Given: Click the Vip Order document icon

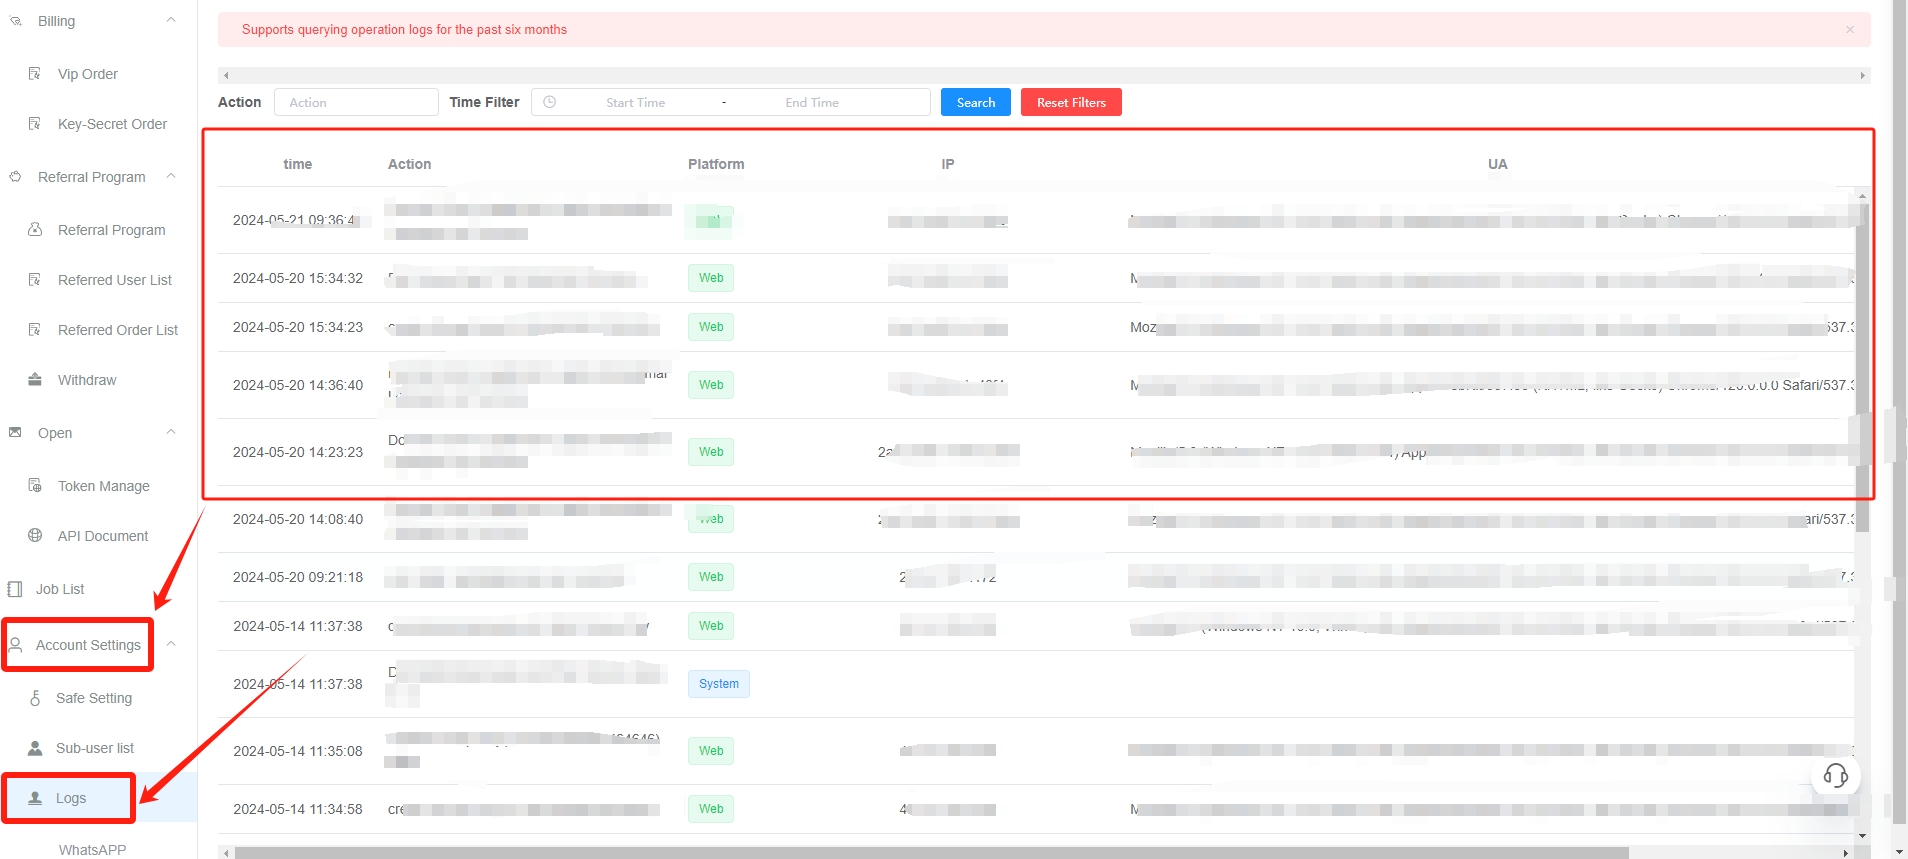Looking at the screenshot, I should coord(35,73).
